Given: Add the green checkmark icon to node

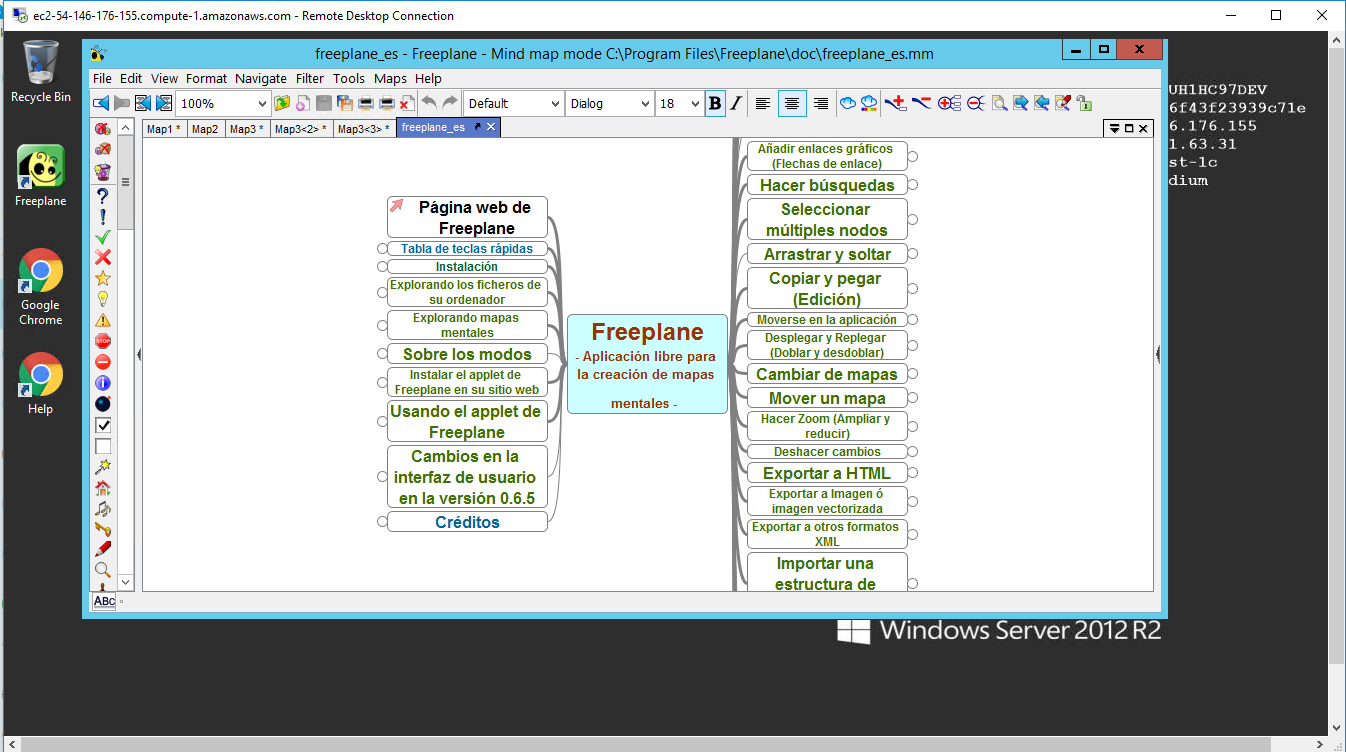Looking at the screenshot, I should 102,237.
